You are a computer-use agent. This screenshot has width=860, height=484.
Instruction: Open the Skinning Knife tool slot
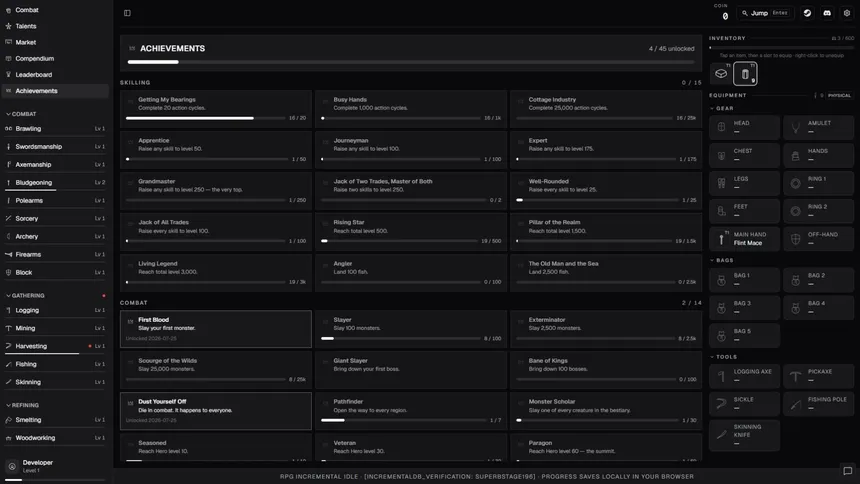click(744, 435)
